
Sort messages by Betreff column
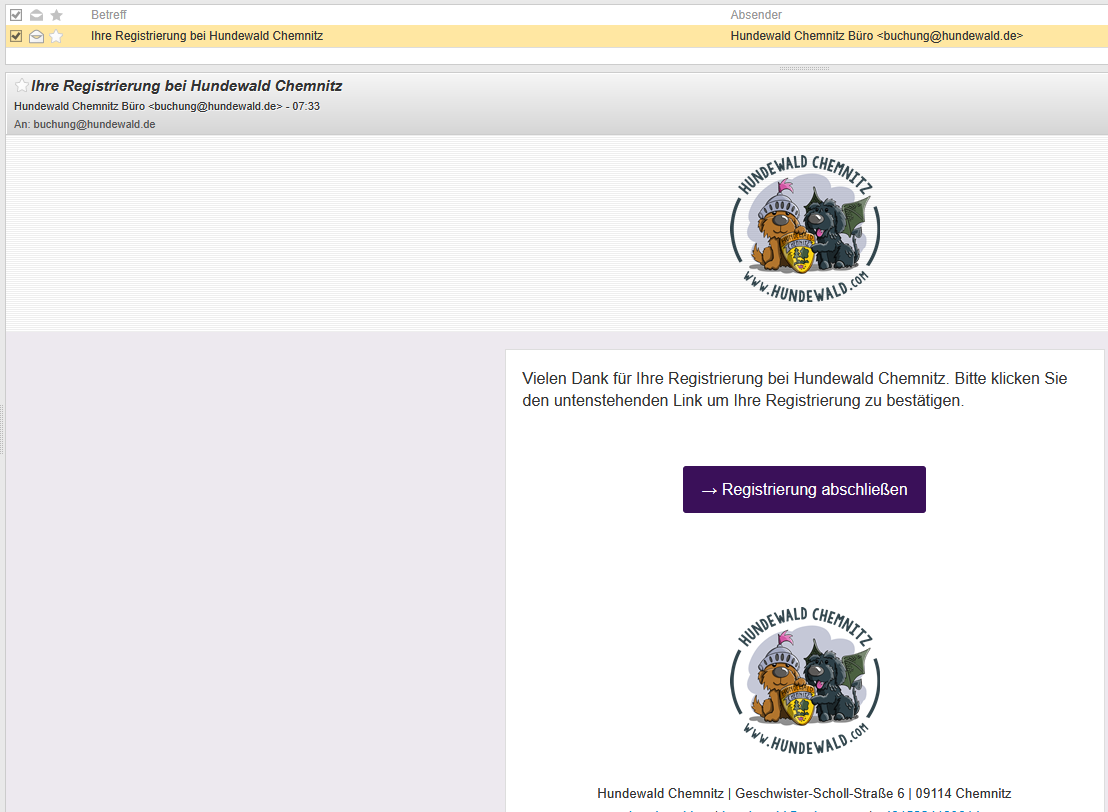pos(109,15)
